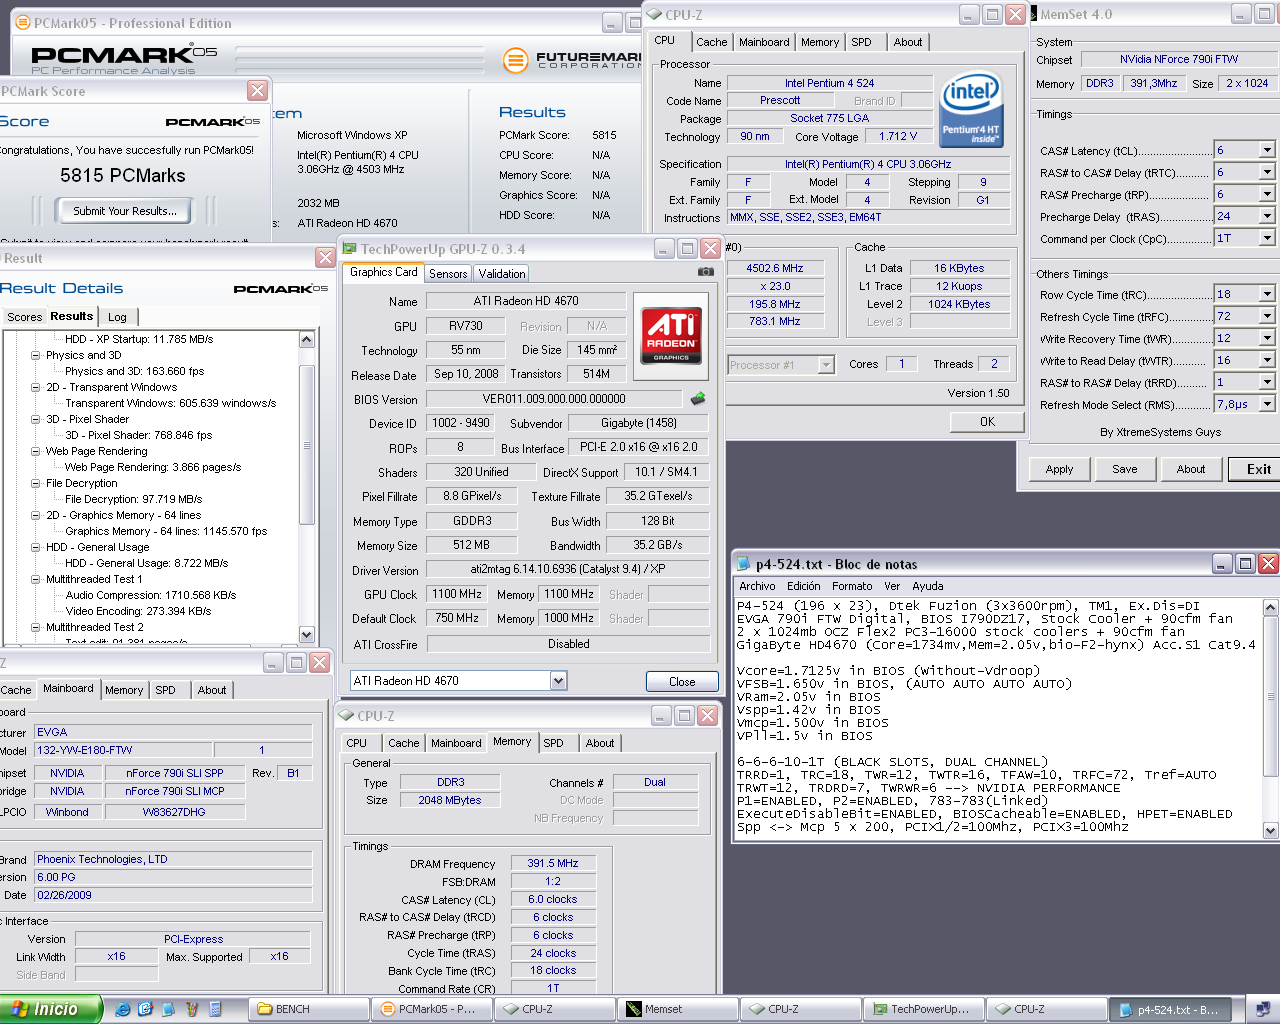
Task: Click top CPU-Z window title icon
Action: click(x=654, y=15)
